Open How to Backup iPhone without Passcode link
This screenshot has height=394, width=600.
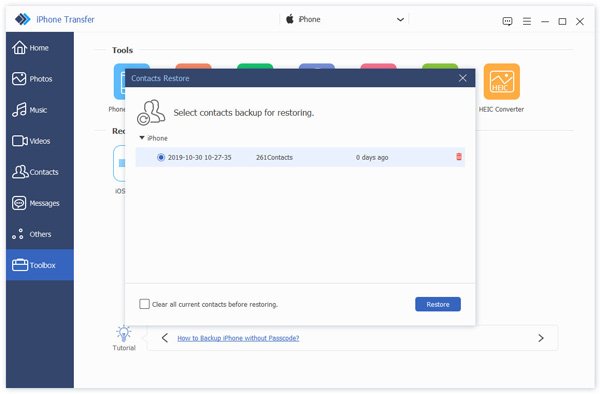pyautogui.click(x=238, y=338)
